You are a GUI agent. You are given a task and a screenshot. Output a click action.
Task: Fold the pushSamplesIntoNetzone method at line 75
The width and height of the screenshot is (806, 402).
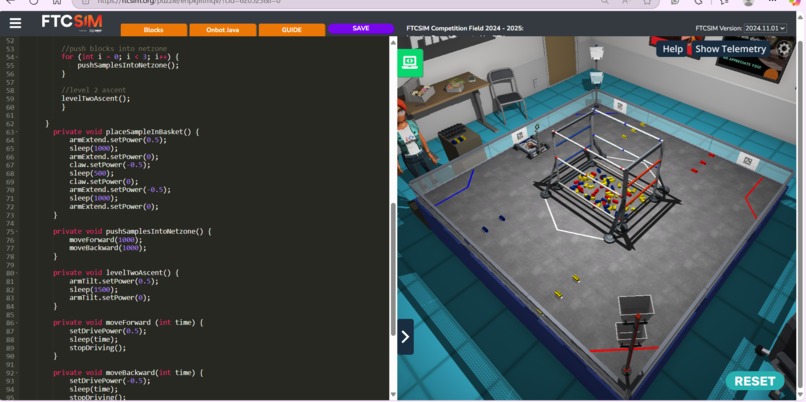pyautogui.click(x=16, y=232)
